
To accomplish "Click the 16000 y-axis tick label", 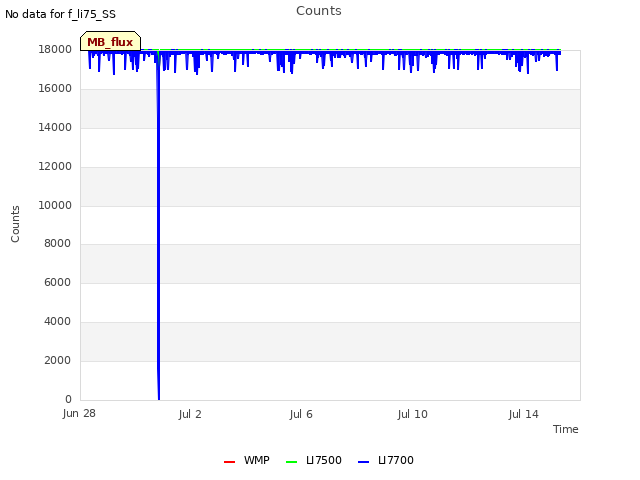I will (x=55, y=89).
